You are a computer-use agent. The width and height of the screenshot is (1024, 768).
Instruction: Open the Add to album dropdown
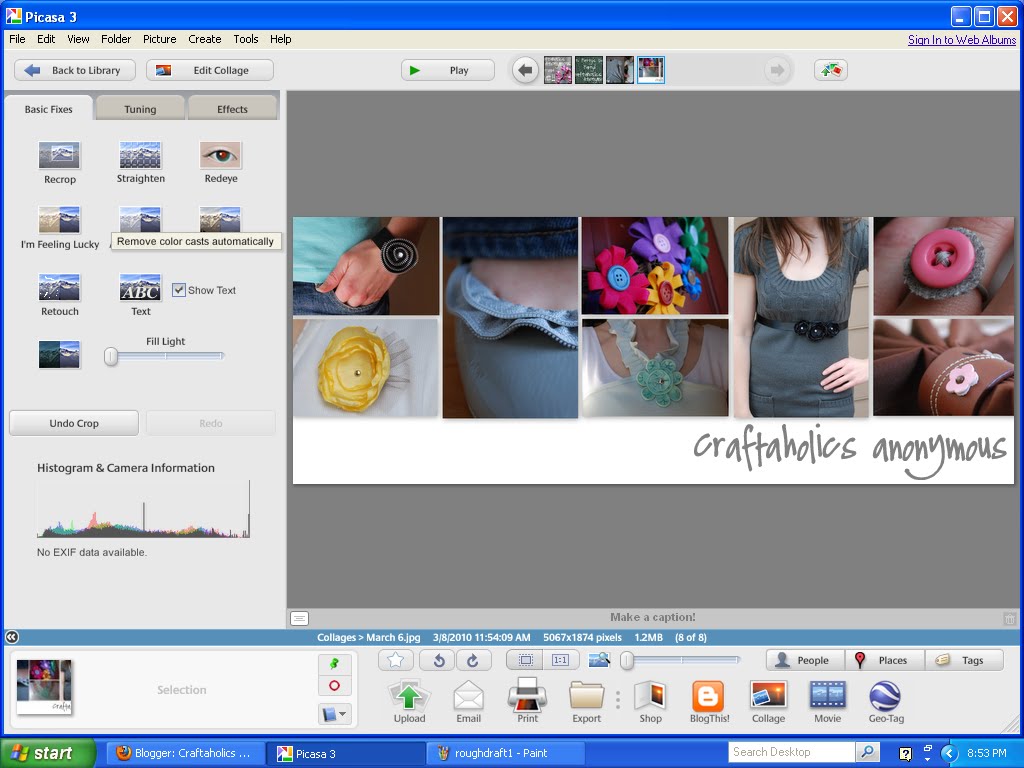[x=334, y=714]
